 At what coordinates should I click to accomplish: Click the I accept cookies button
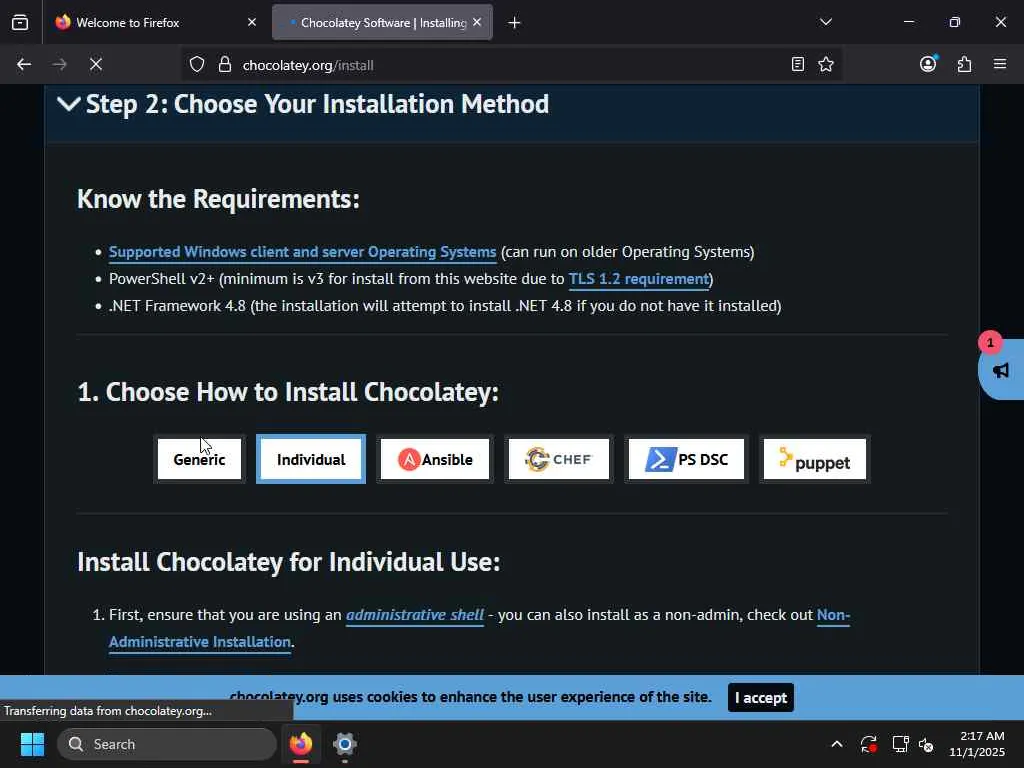pyautogui.click(x=761, y=697)
